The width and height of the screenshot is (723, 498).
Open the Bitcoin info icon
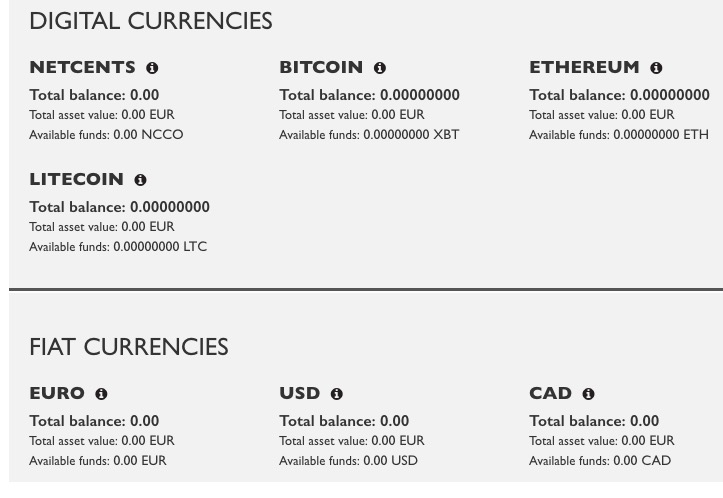380,68
